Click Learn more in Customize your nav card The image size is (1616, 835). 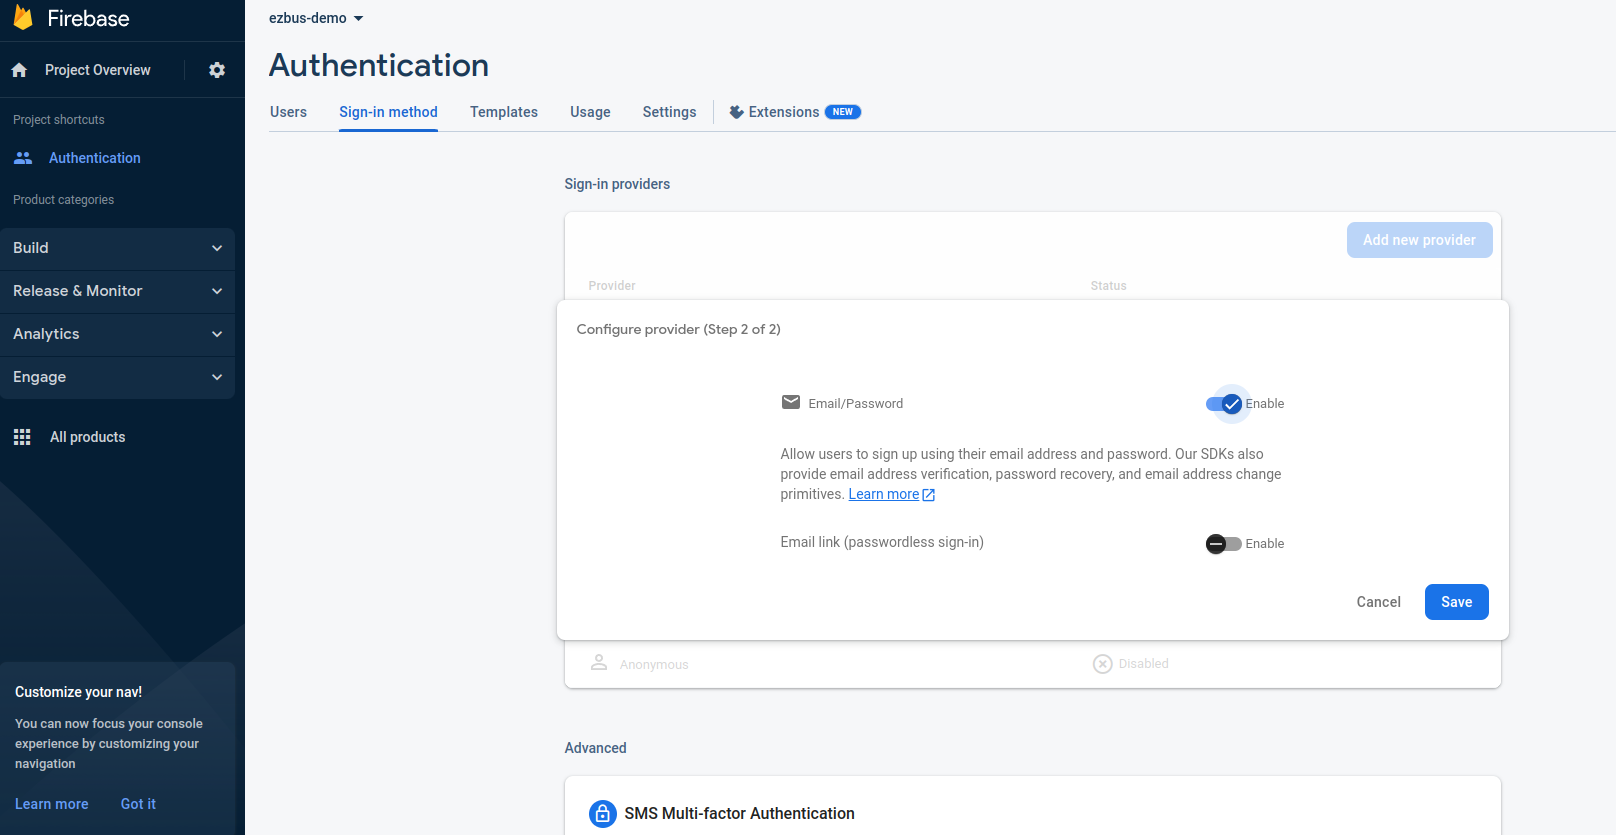(52, 804)
